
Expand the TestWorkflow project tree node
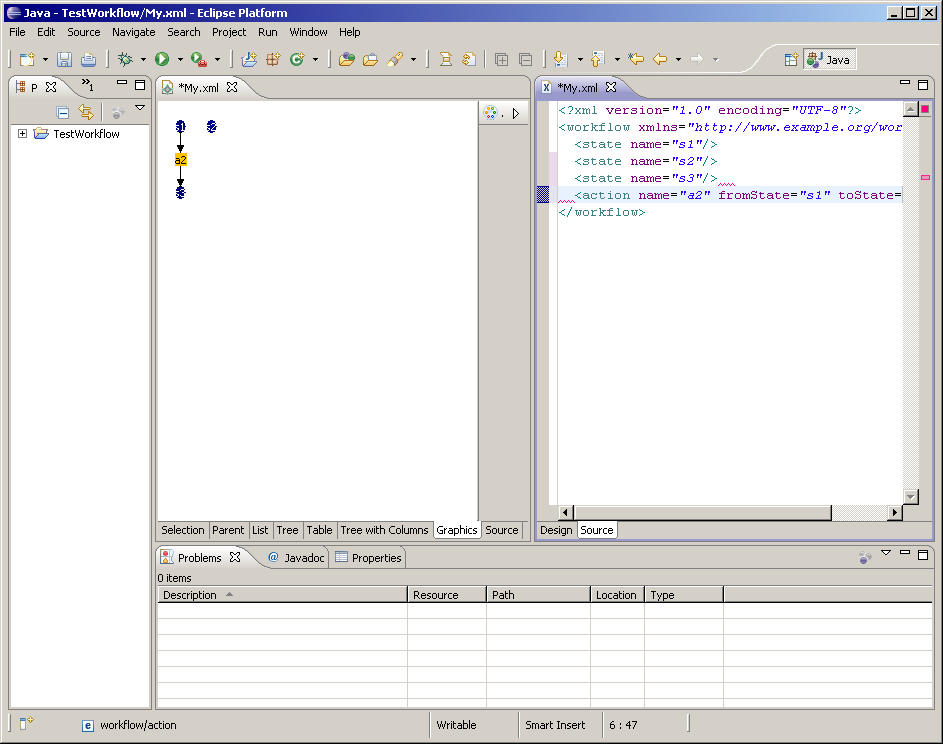tap(22, 134)
